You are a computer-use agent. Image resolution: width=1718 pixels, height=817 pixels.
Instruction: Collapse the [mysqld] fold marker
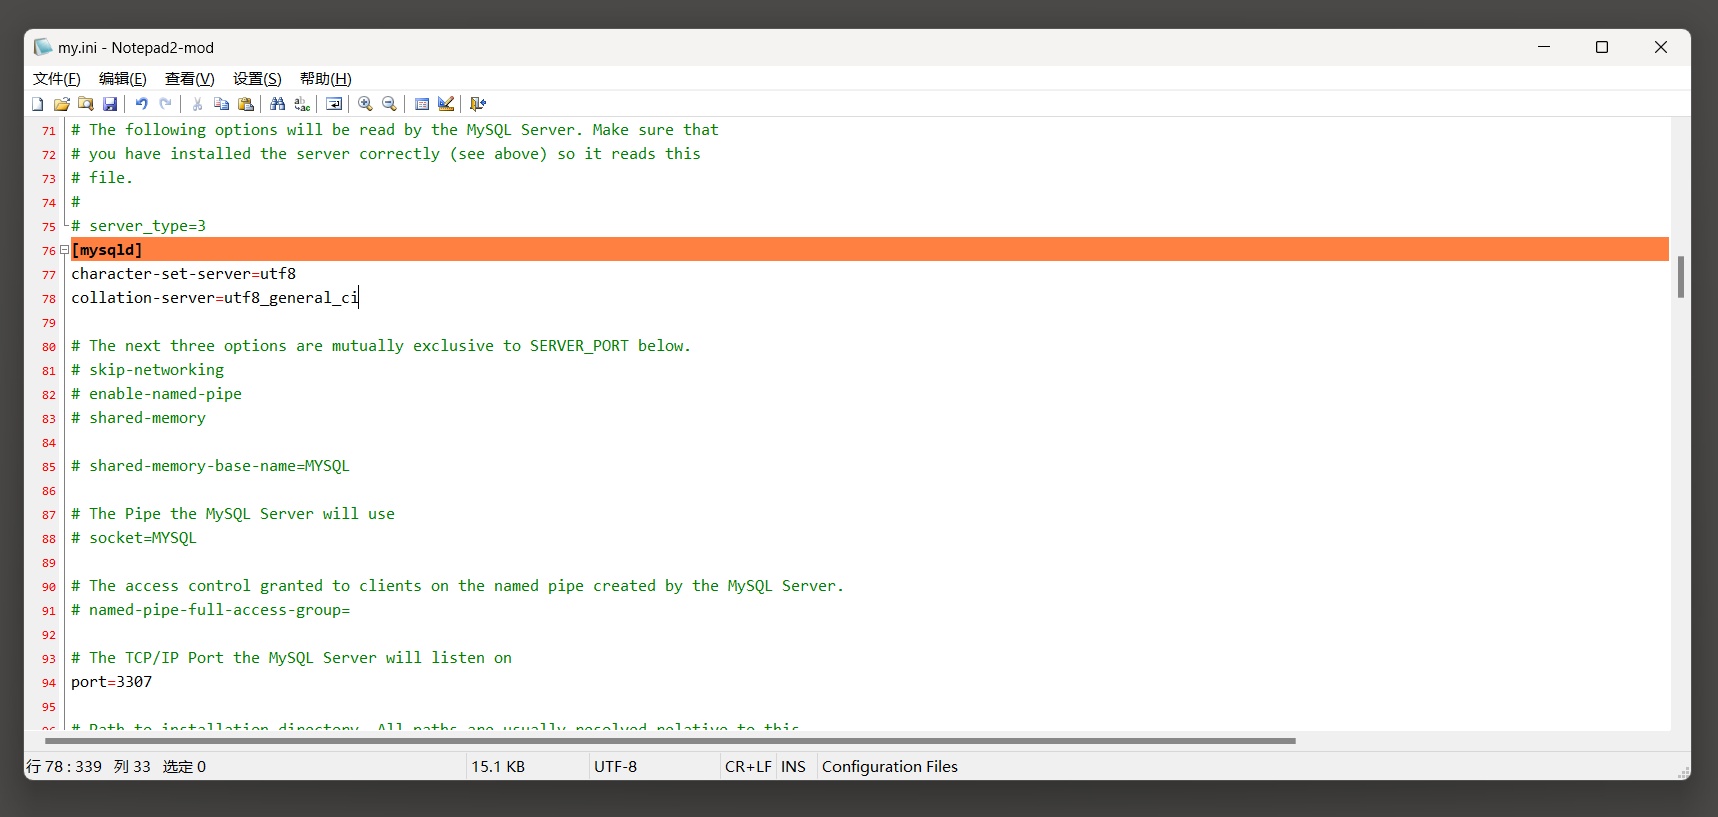pos(64,250)
